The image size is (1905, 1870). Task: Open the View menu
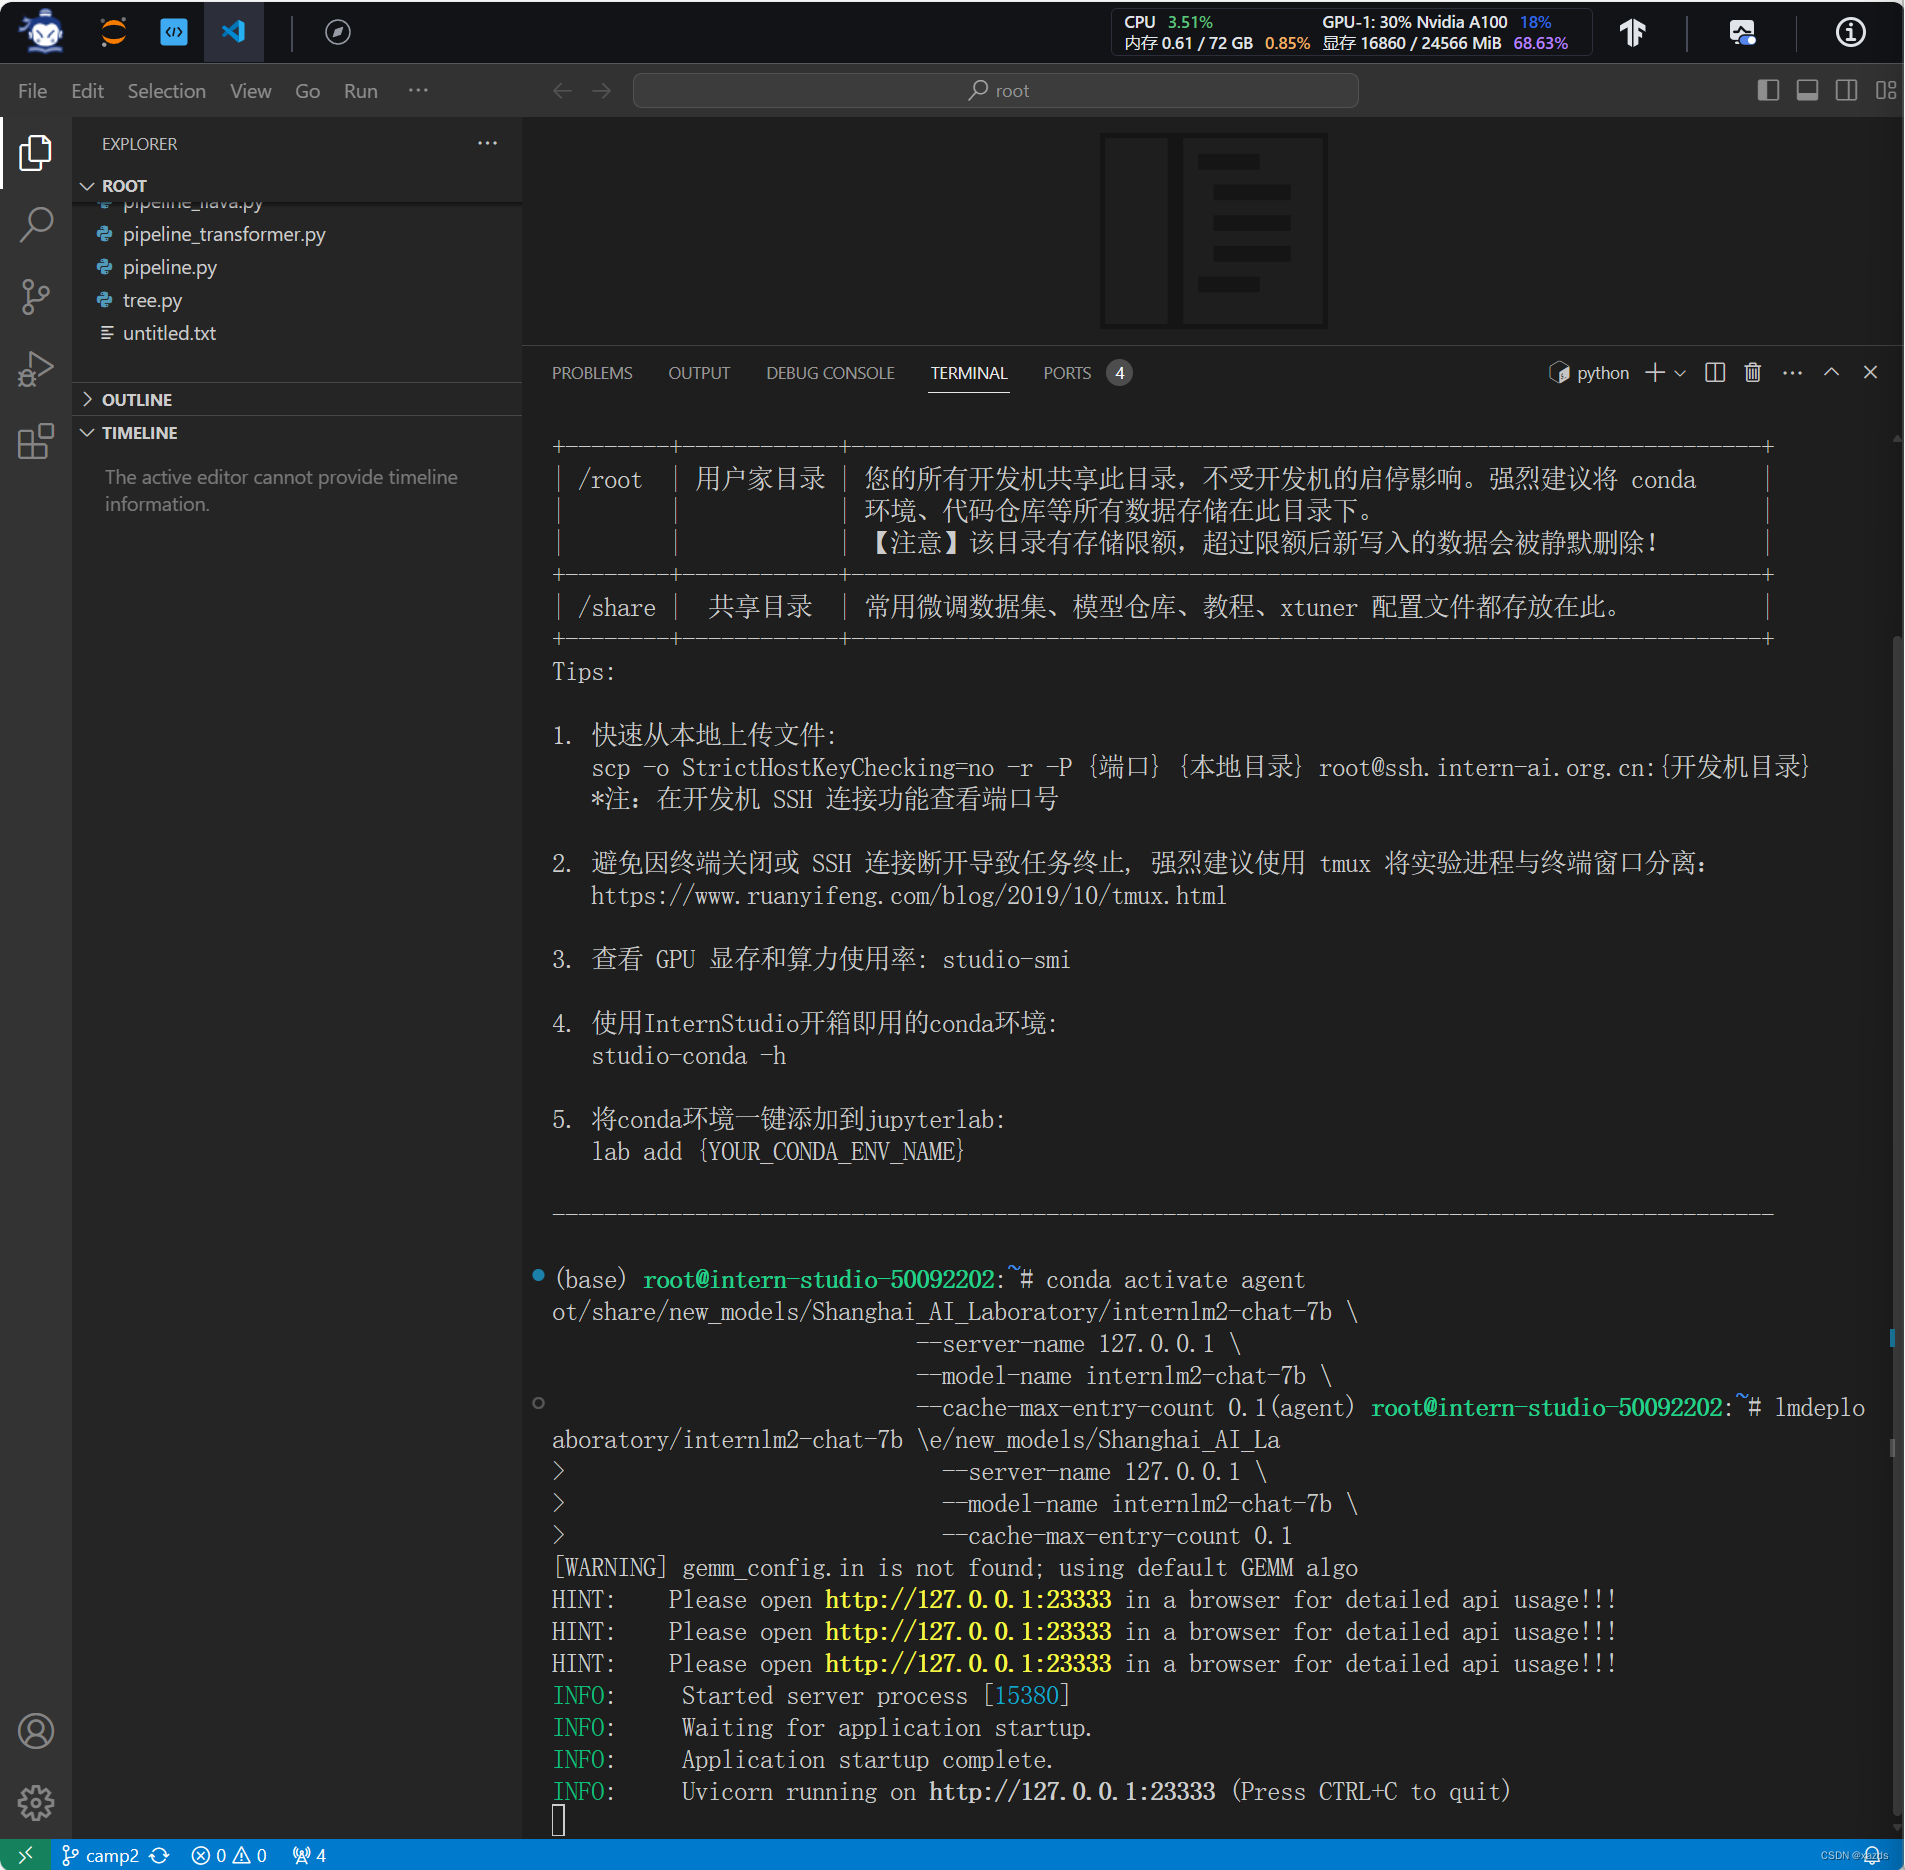[x=250, y=91]
